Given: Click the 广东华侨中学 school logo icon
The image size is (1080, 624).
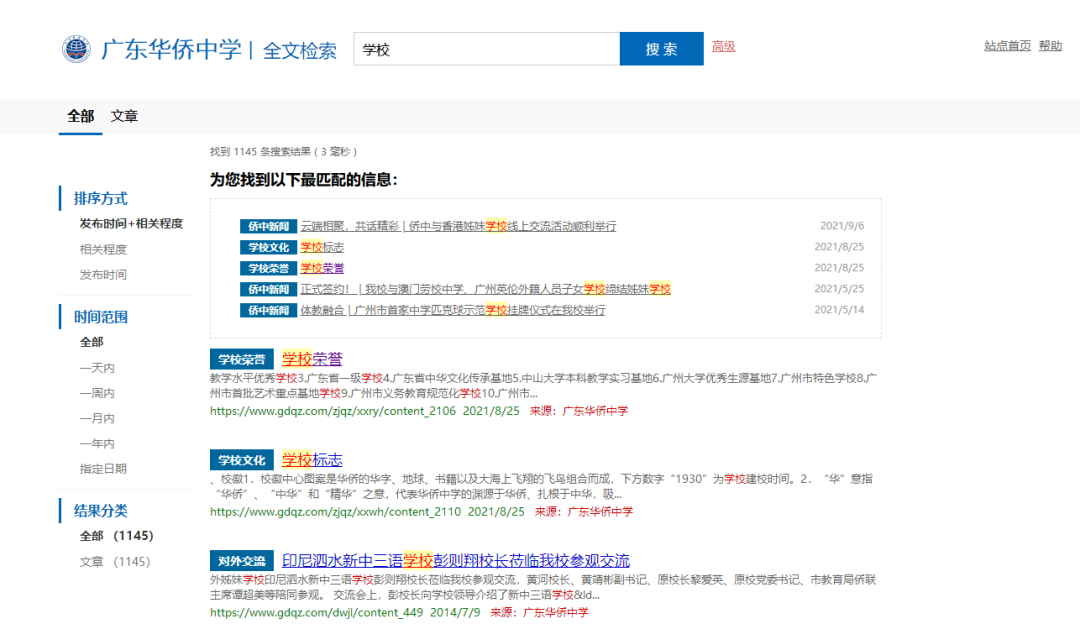Looking at the screenshot, I should [76, 49].
